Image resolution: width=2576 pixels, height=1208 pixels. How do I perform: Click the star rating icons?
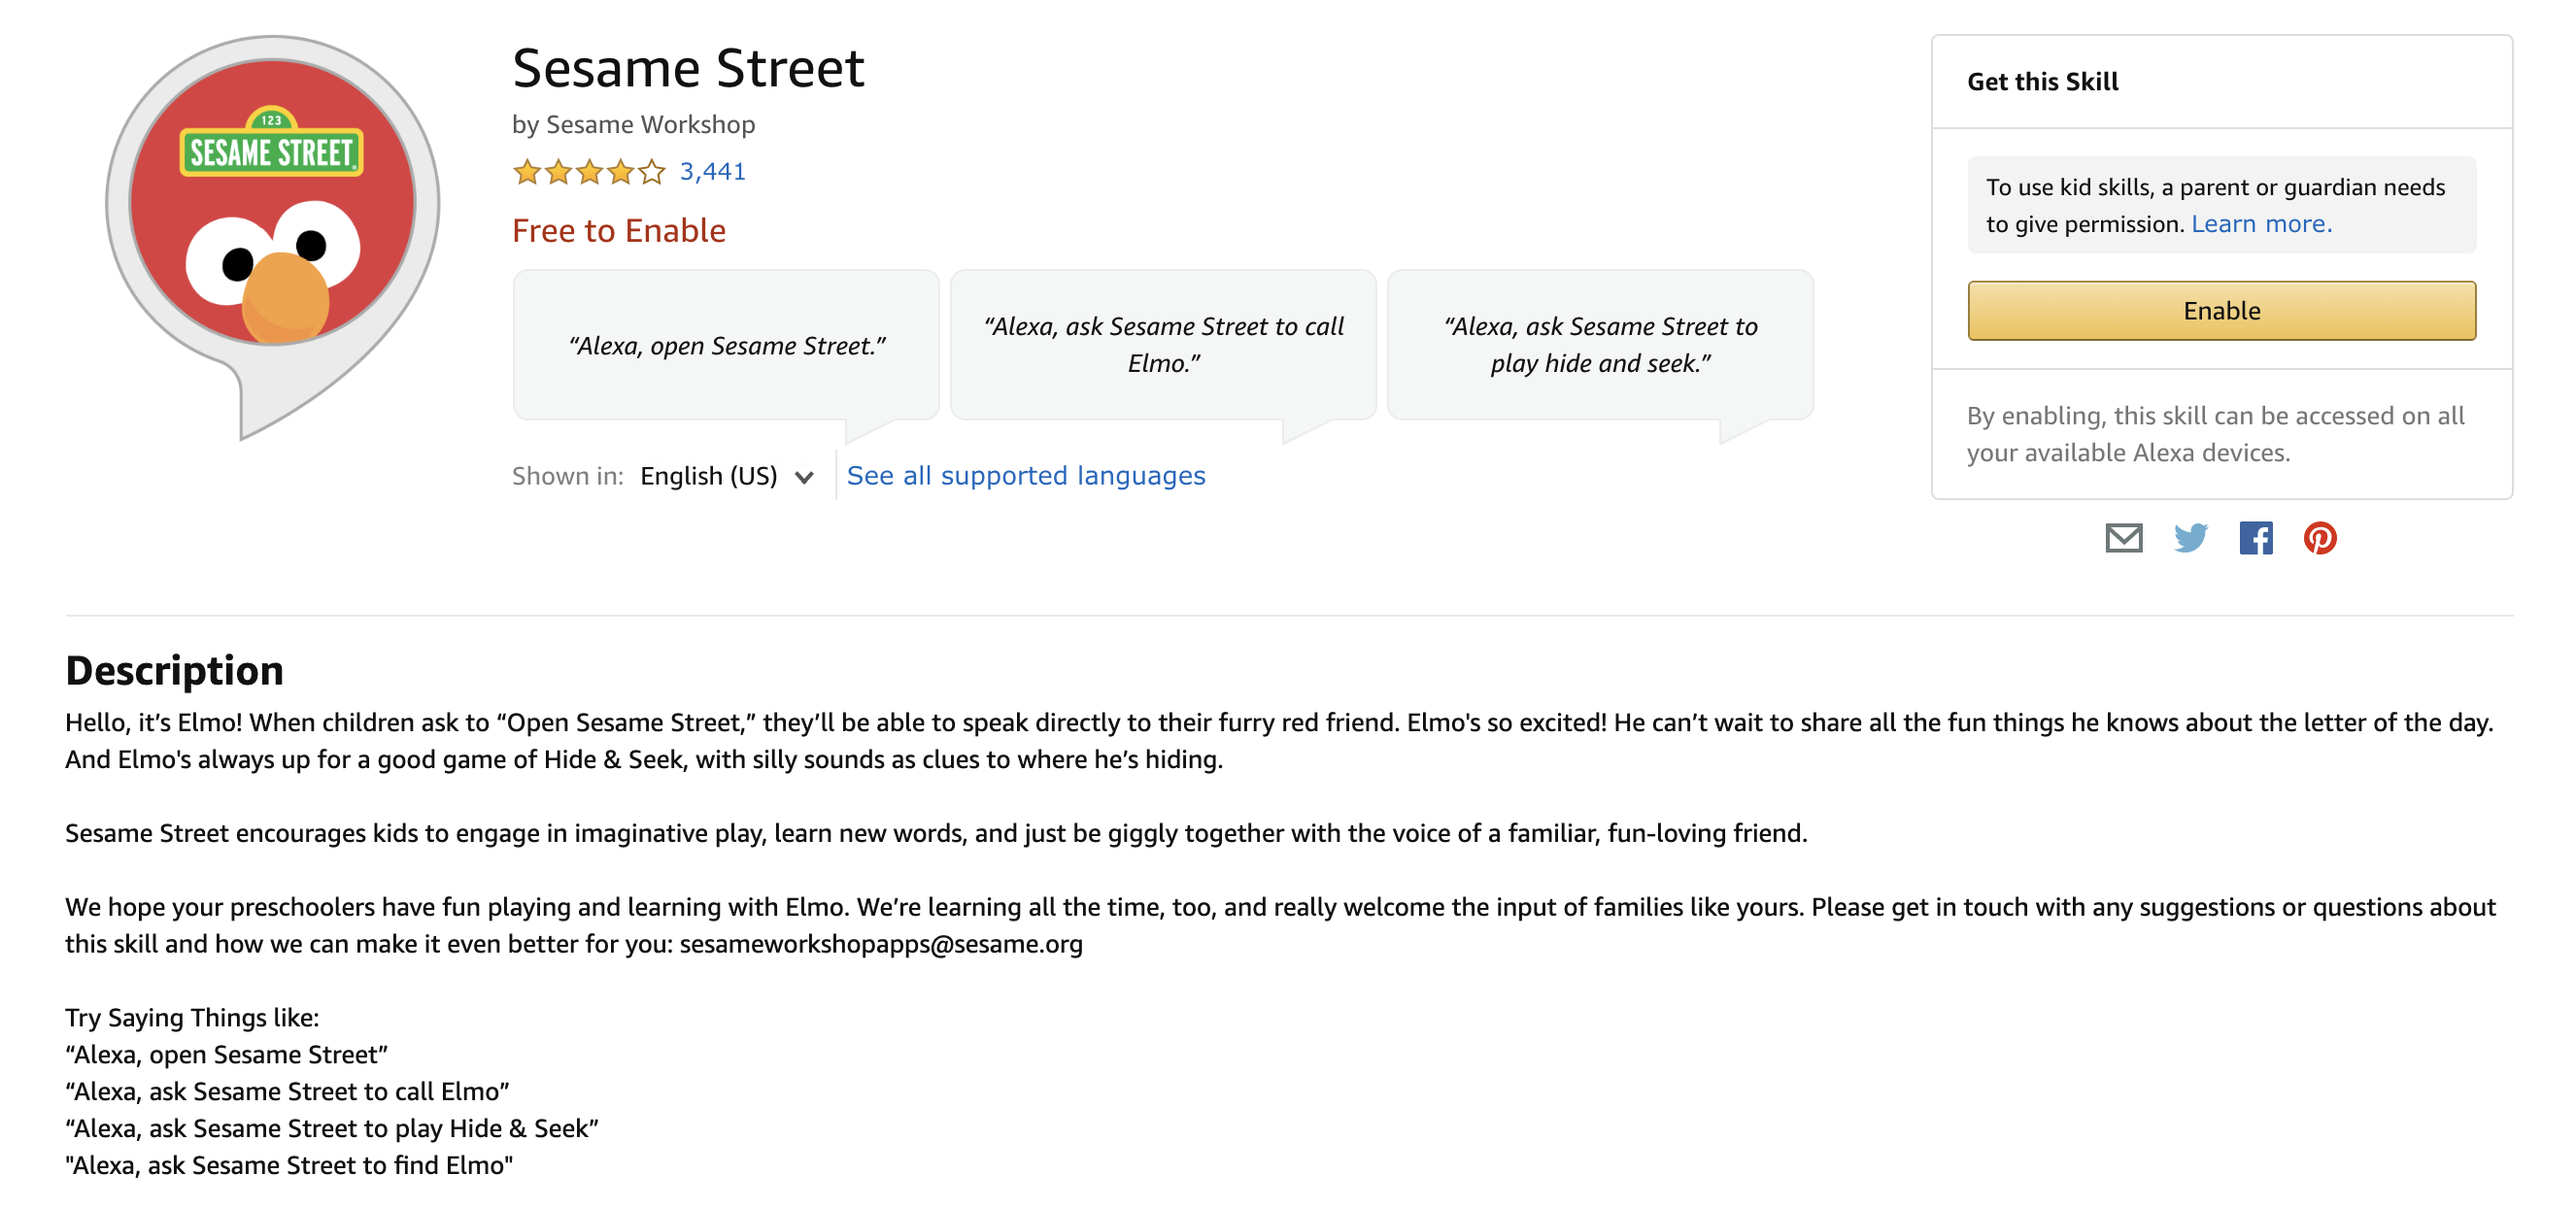(589, 172)
